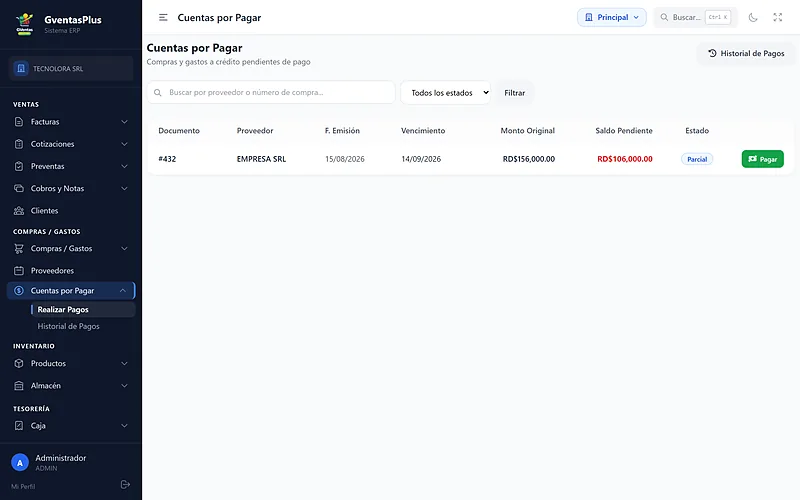The image size is (800, 500).
Task: Focus the Buscar global search field
Action: (695, 17)
